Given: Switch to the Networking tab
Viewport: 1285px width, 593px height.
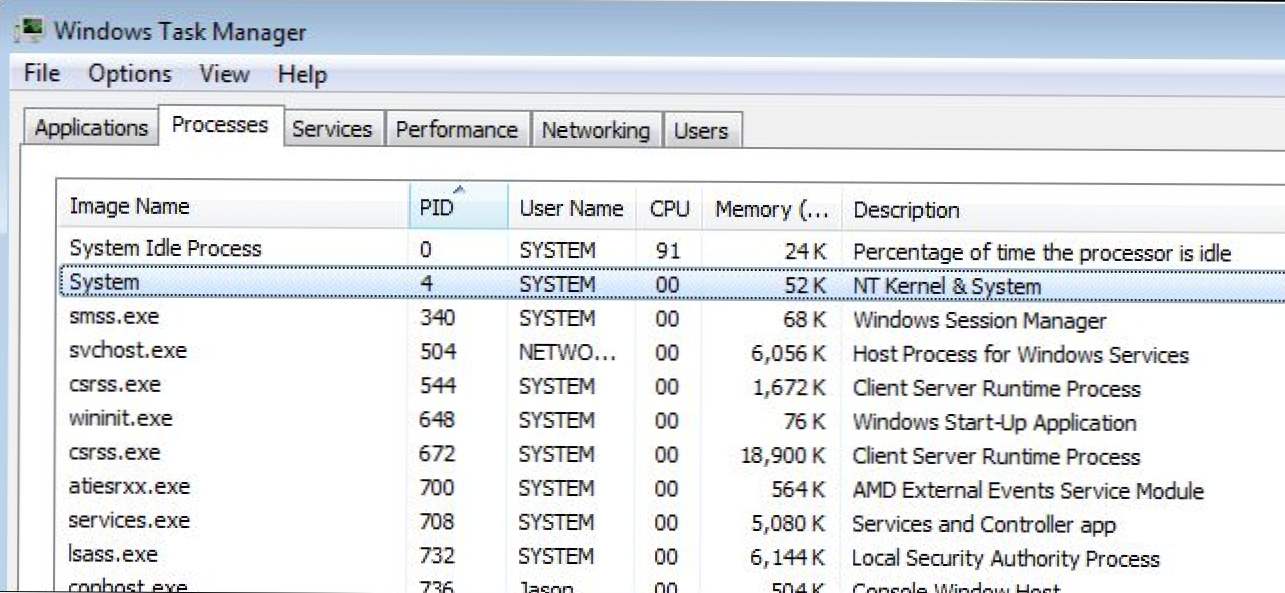Looking at the screenshot, I should [x=595, y=130].
